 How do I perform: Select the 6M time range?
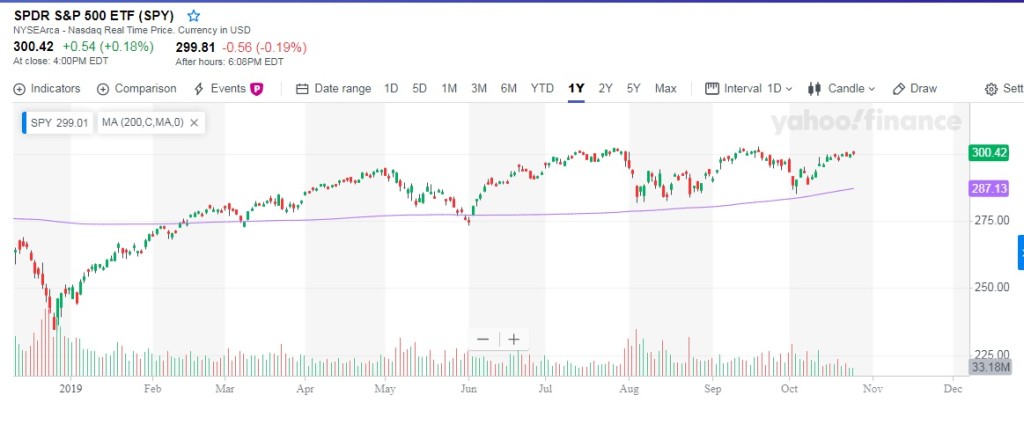tap(509, 88)
